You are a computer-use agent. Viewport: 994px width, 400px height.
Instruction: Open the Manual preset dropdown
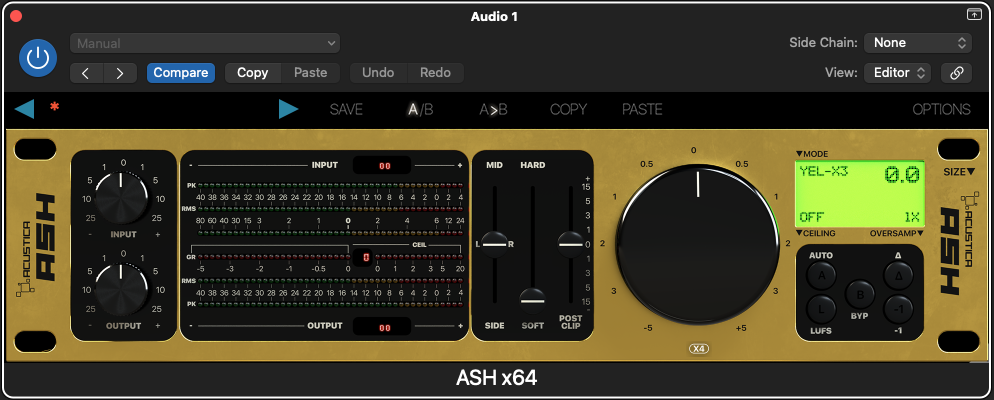205,43
